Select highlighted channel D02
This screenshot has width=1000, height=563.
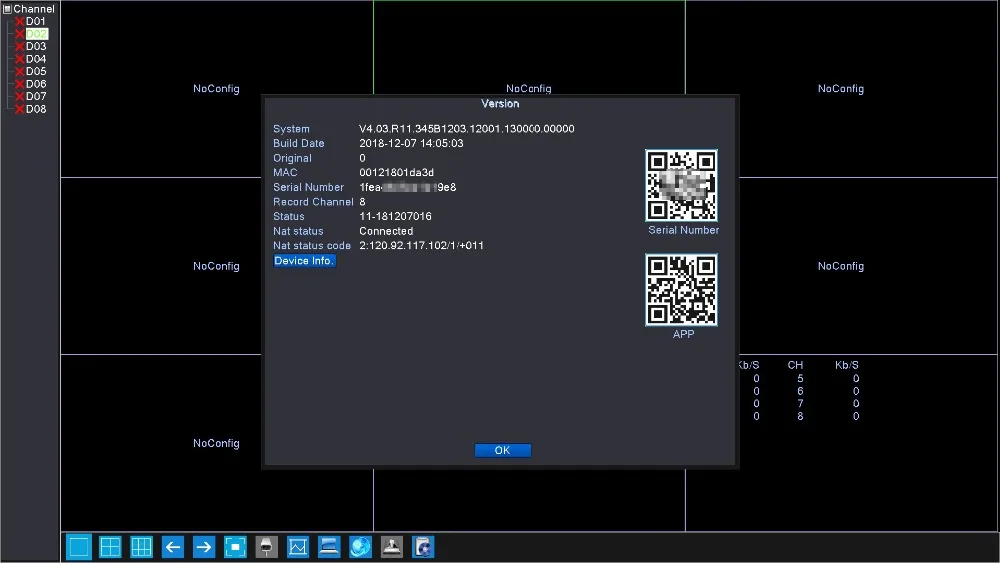(x=36, y=34)
